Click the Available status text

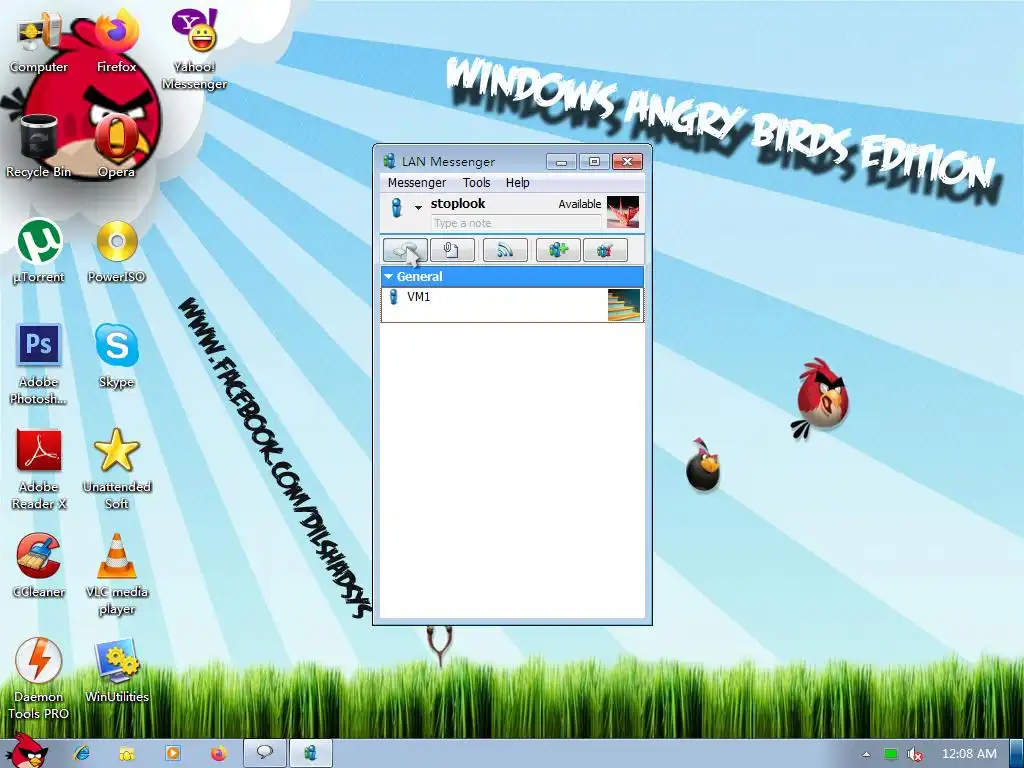(x=579, y=204)
